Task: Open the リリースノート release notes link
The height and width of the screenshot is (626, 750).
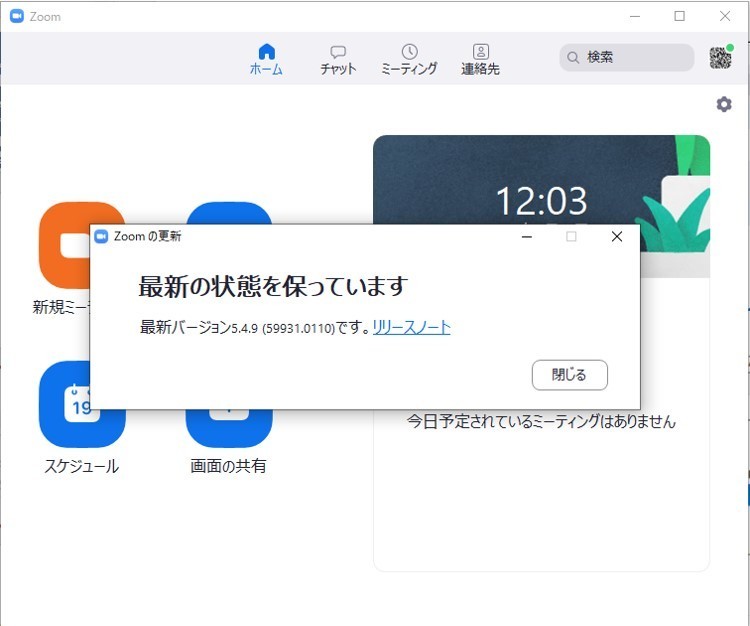Action: pyautogui.click(x=411, y=327)
